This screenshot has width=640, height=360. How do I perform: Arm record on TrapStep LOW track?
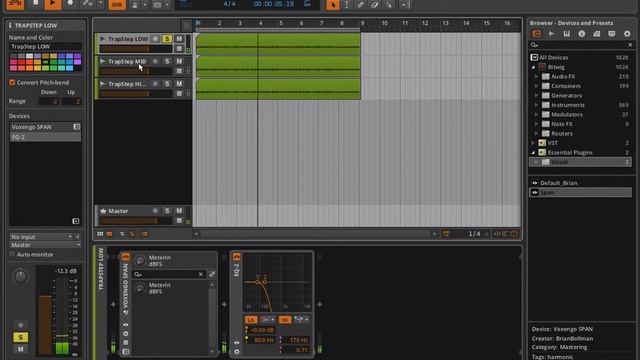(155, 39)
